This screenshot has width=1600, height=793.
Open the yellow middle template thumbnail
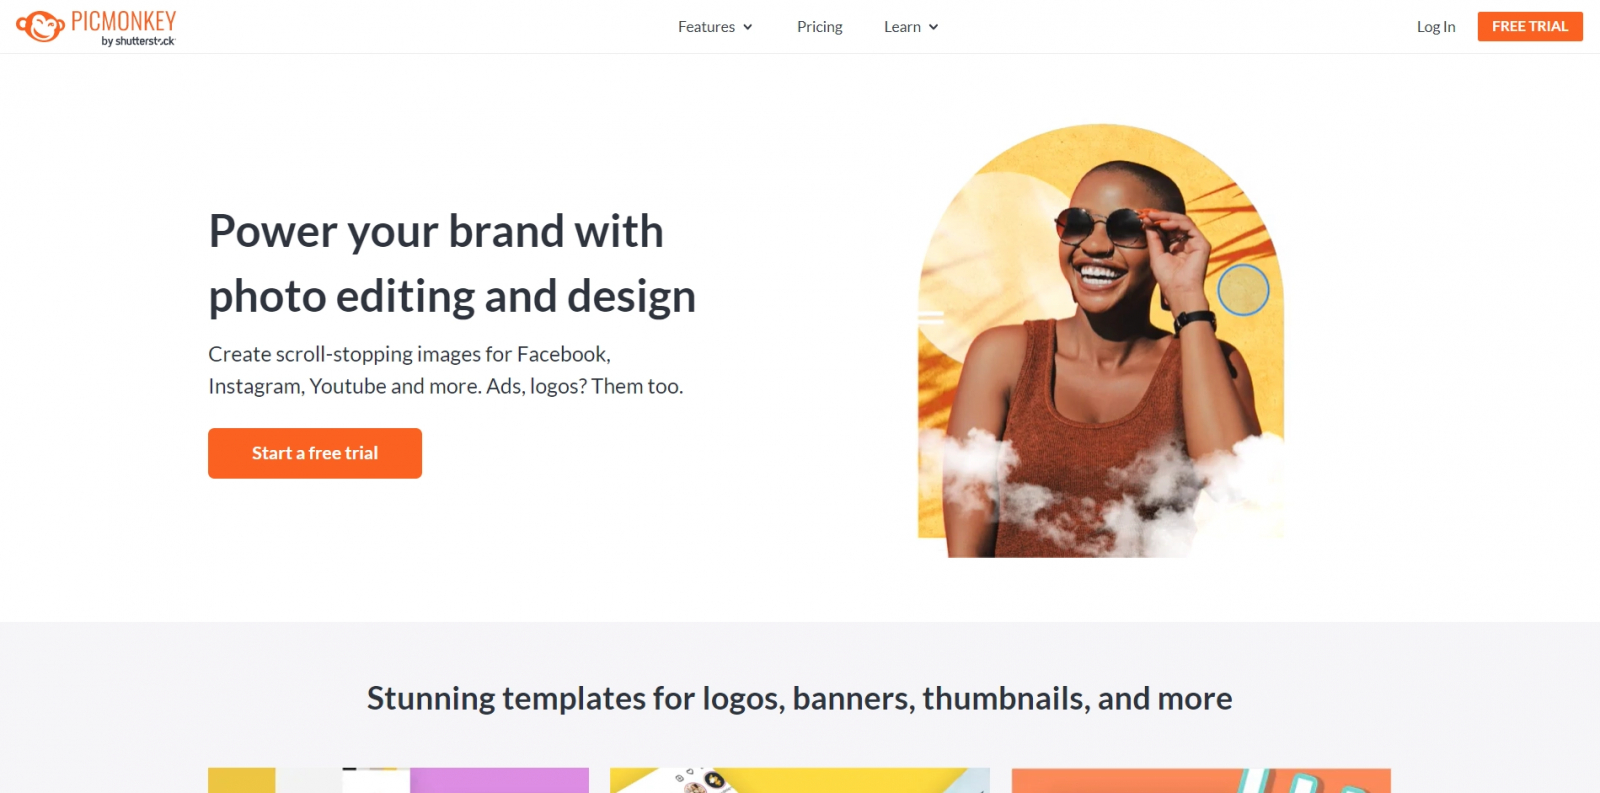pyautogui.click(x=800, y=780)
